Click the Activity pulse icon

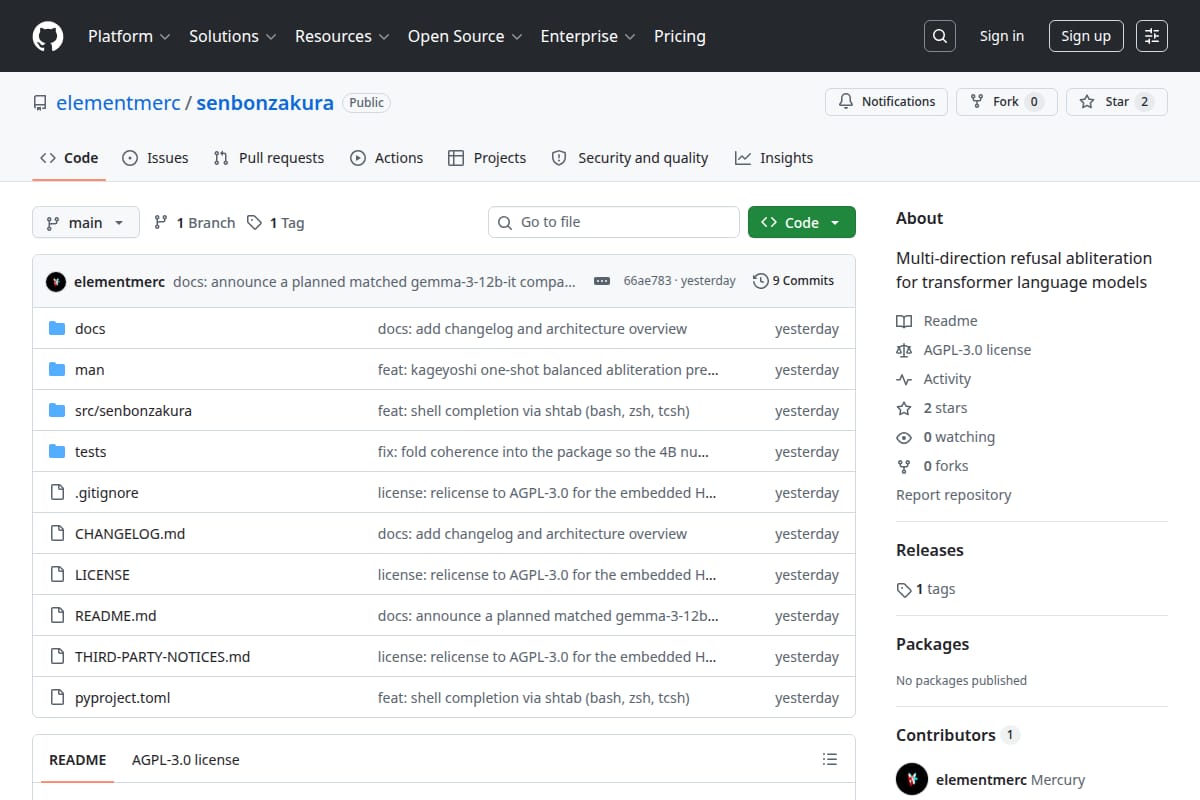(904, 379)
